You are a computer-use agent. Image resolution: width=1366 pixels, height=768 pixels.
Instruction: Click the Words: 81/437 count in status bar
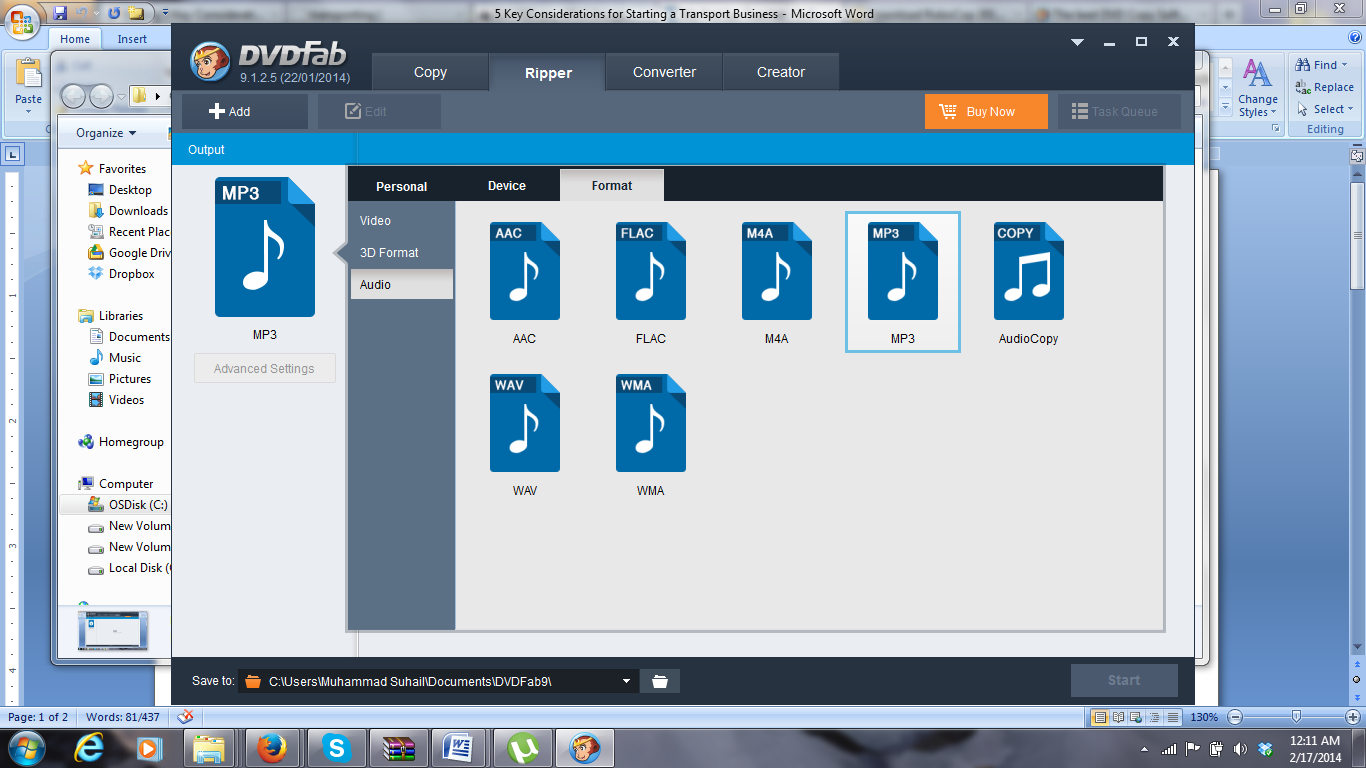click(122, 717)
